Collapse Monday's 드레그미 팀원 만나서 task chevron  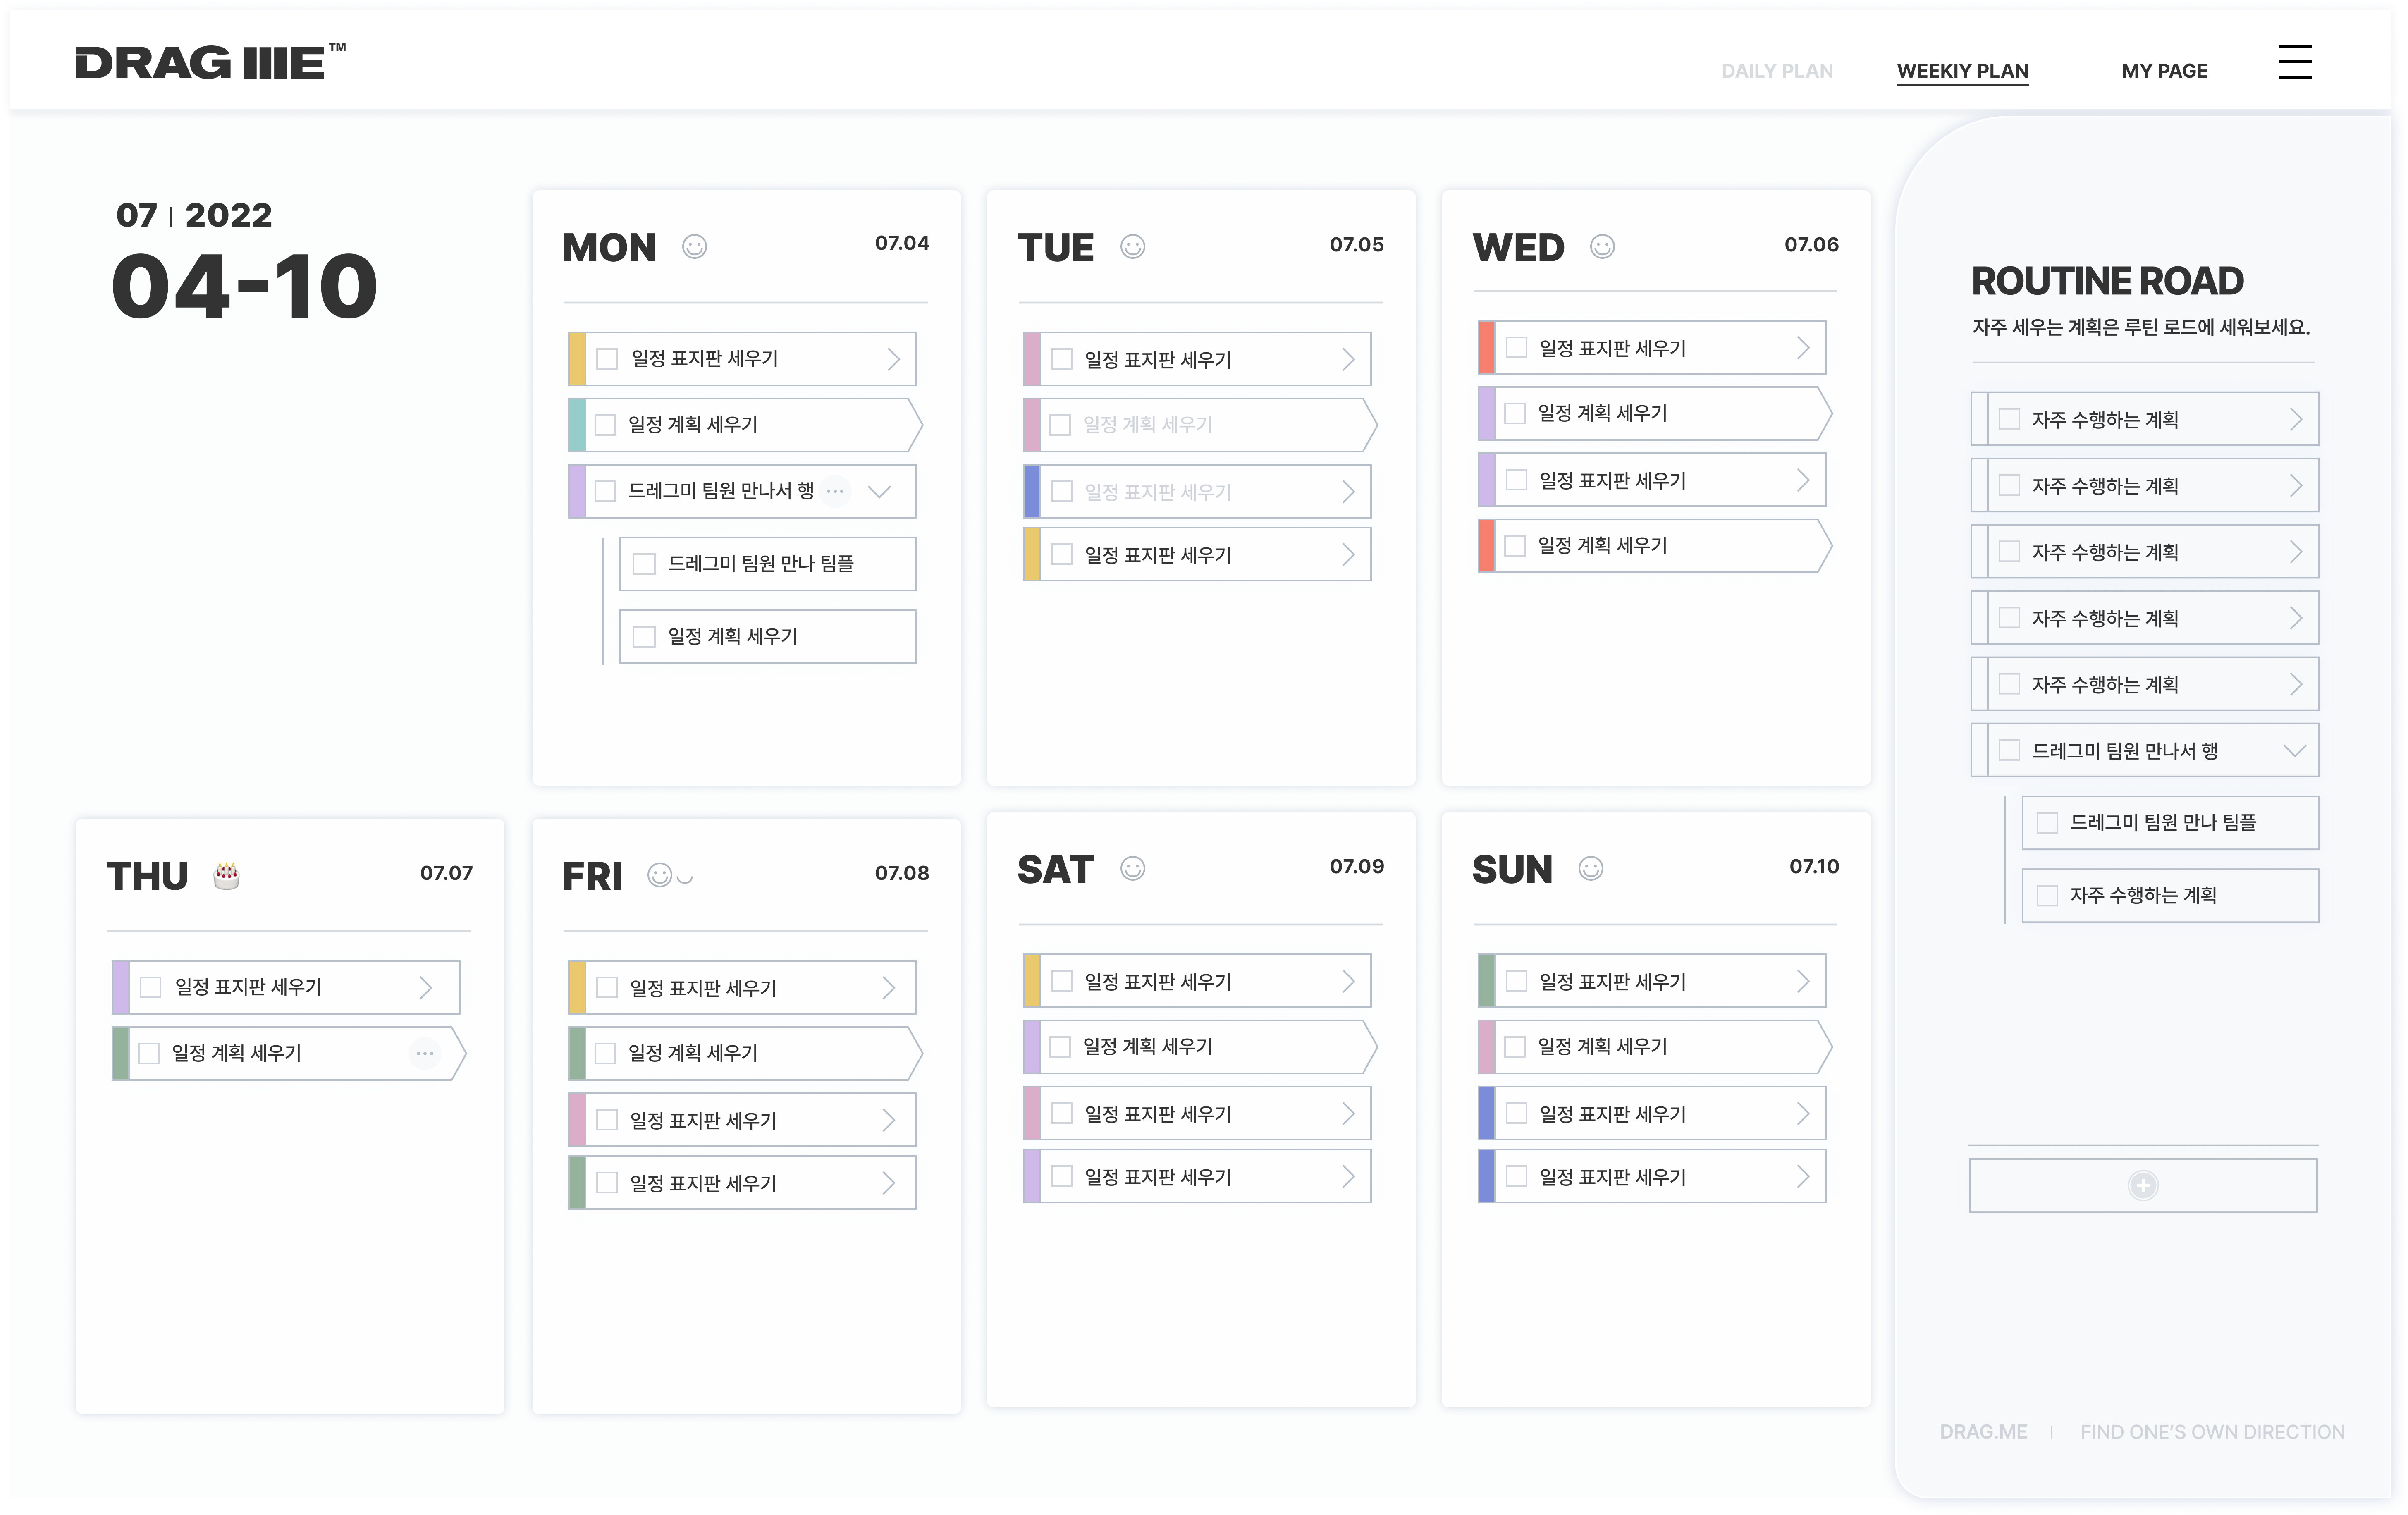pyautogui.click(x=879, y=491)
